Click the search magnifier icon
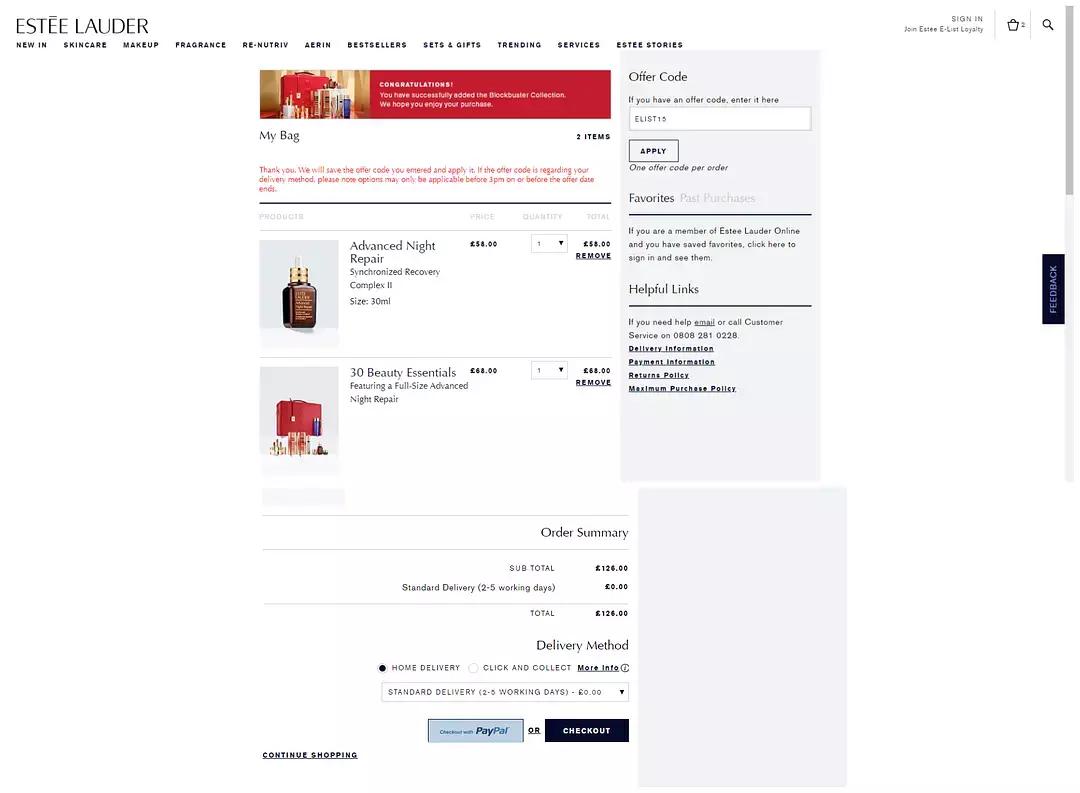1080x793 pixels. point(1048,25)
